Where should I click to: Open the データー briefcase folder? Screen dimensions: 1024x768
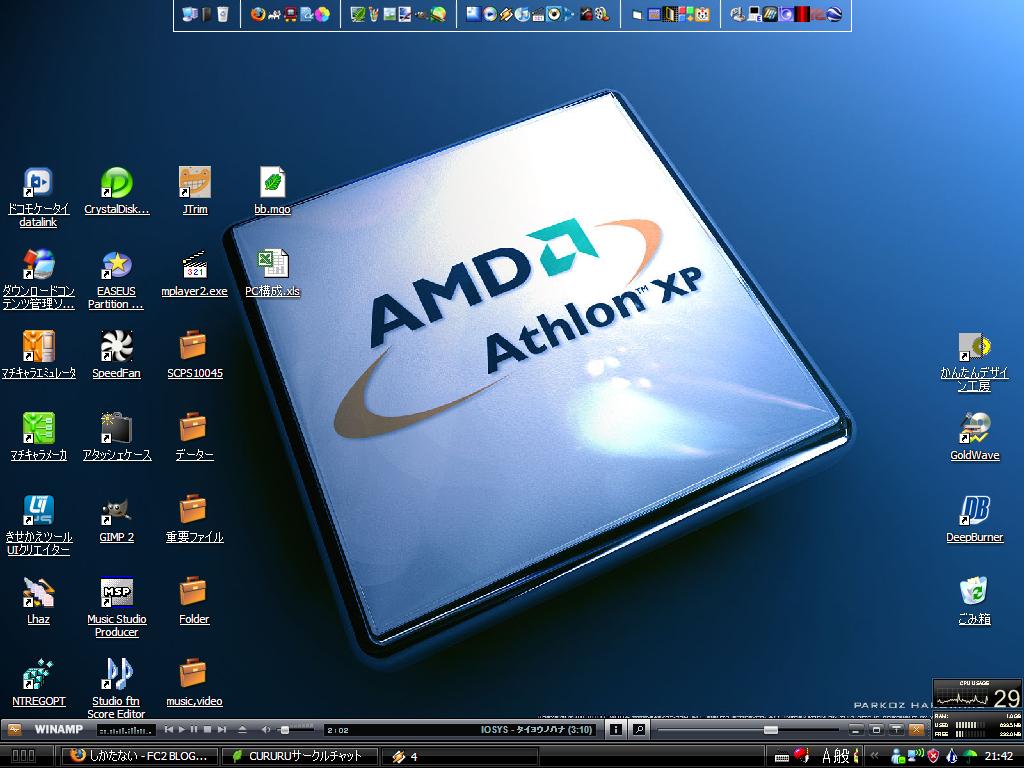click(195, 437)
